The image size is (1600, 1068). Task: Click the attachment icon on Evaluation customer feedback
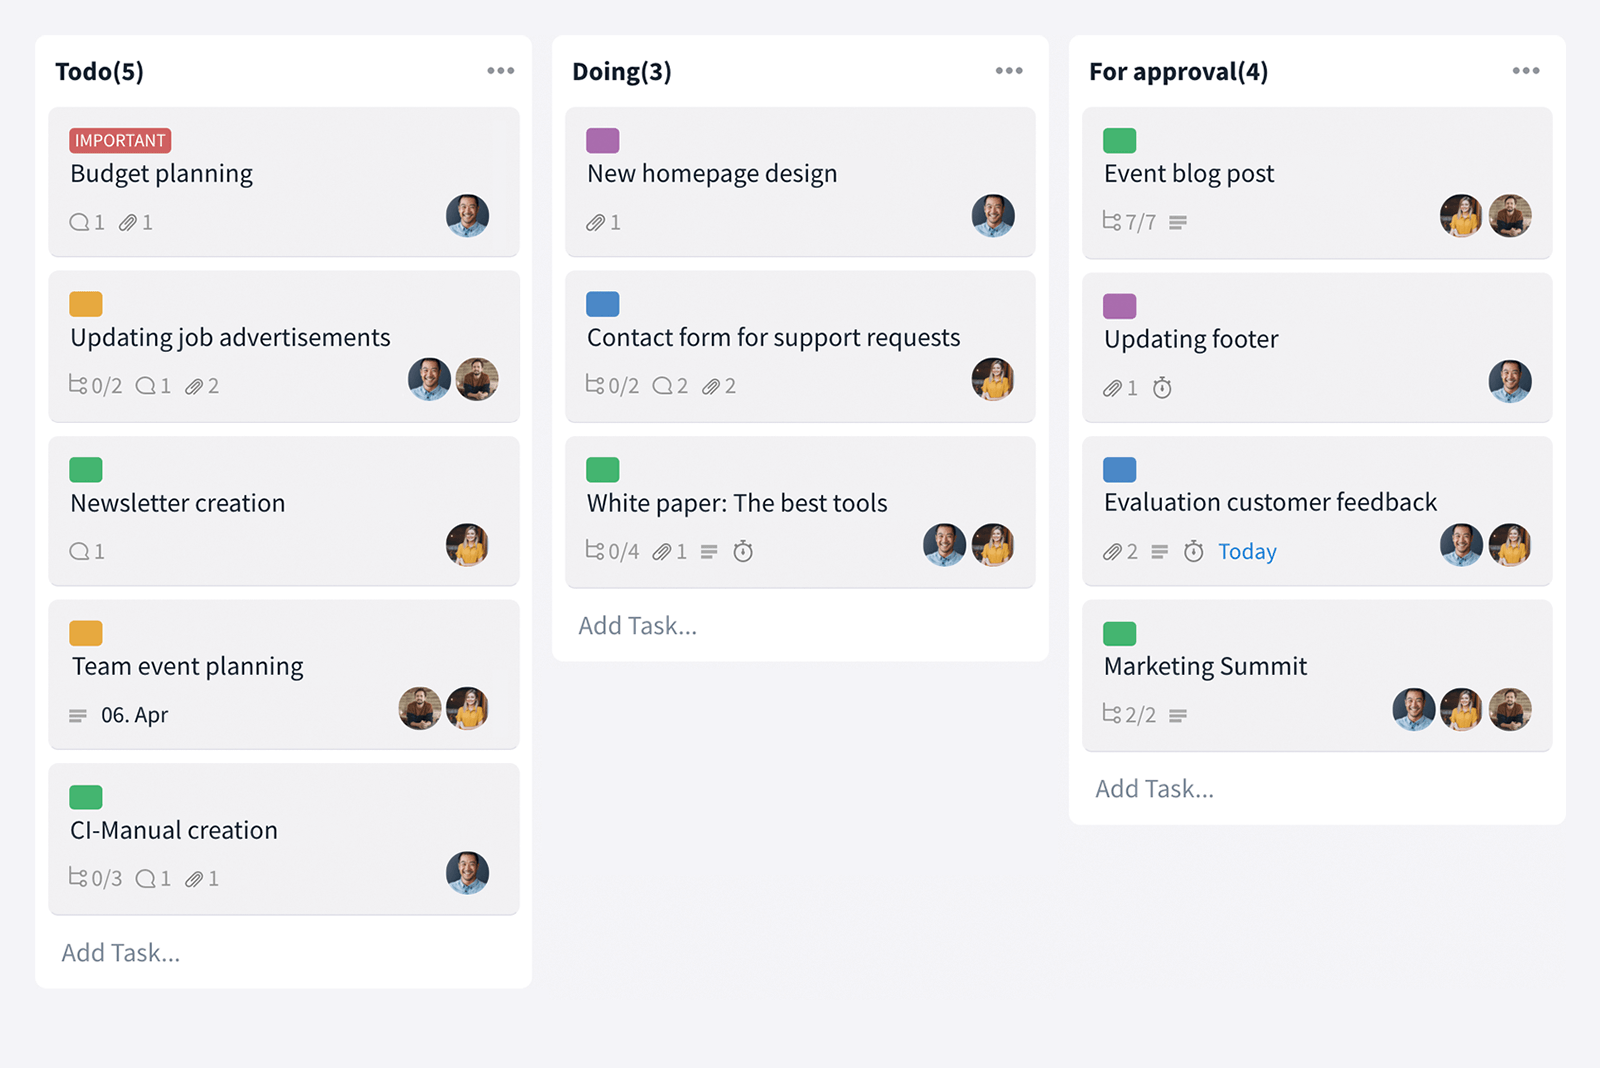[x=1113, y=552]
